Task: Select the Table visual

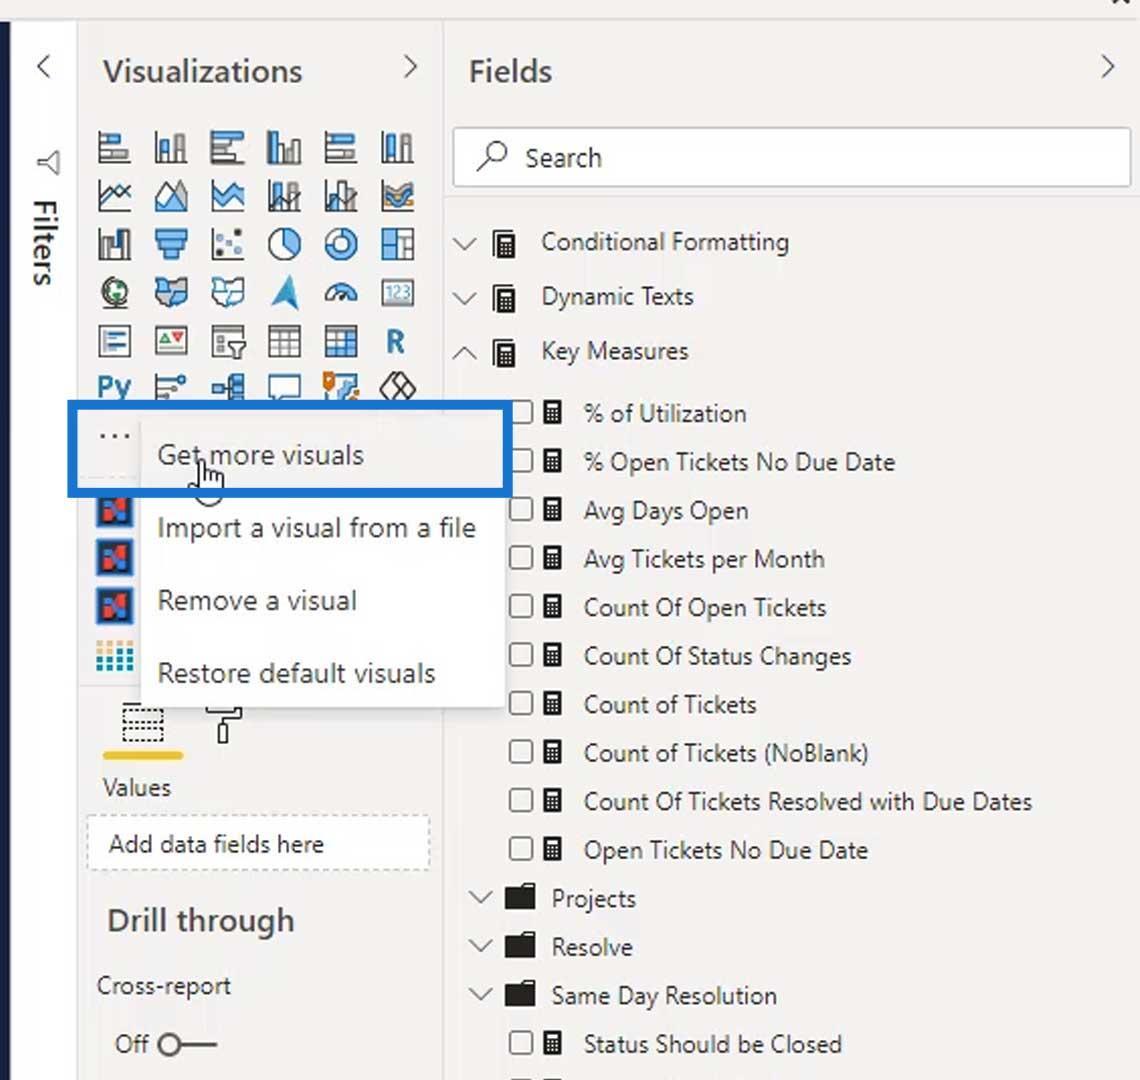Action: pyautogui.click(x=284, y=340)
